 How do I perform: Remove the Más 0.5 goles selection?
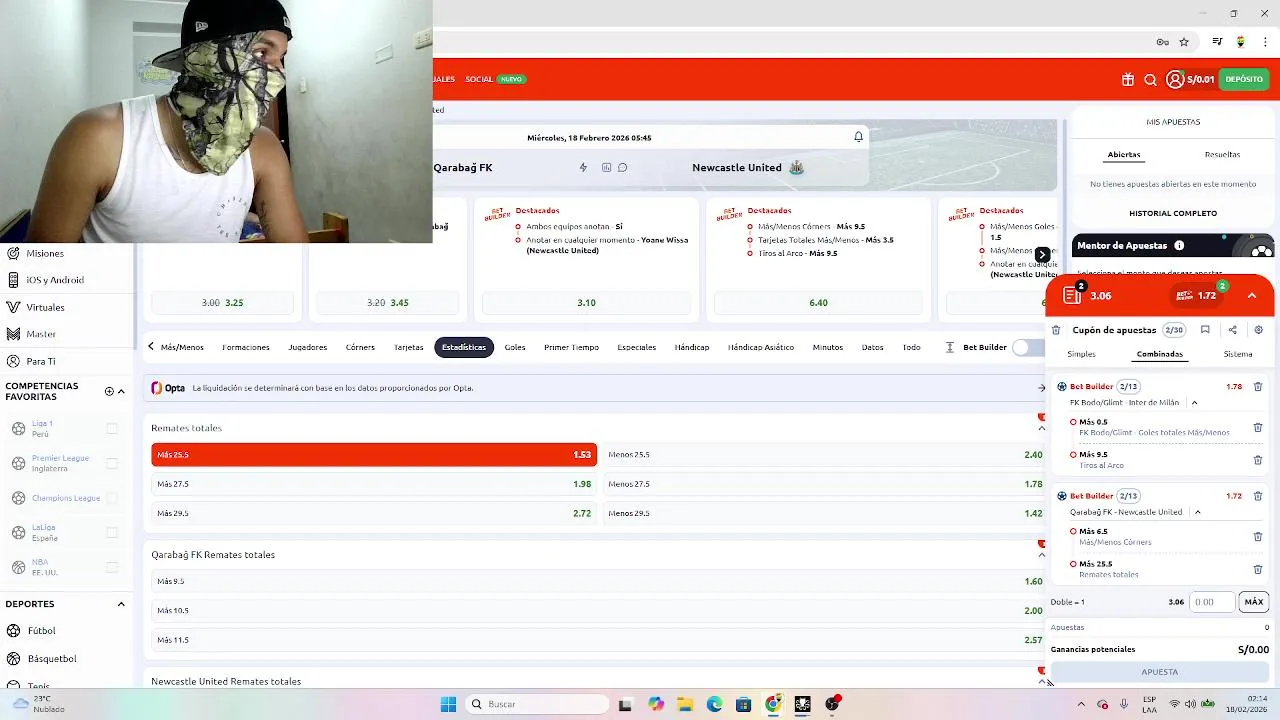coord(1258,427)
